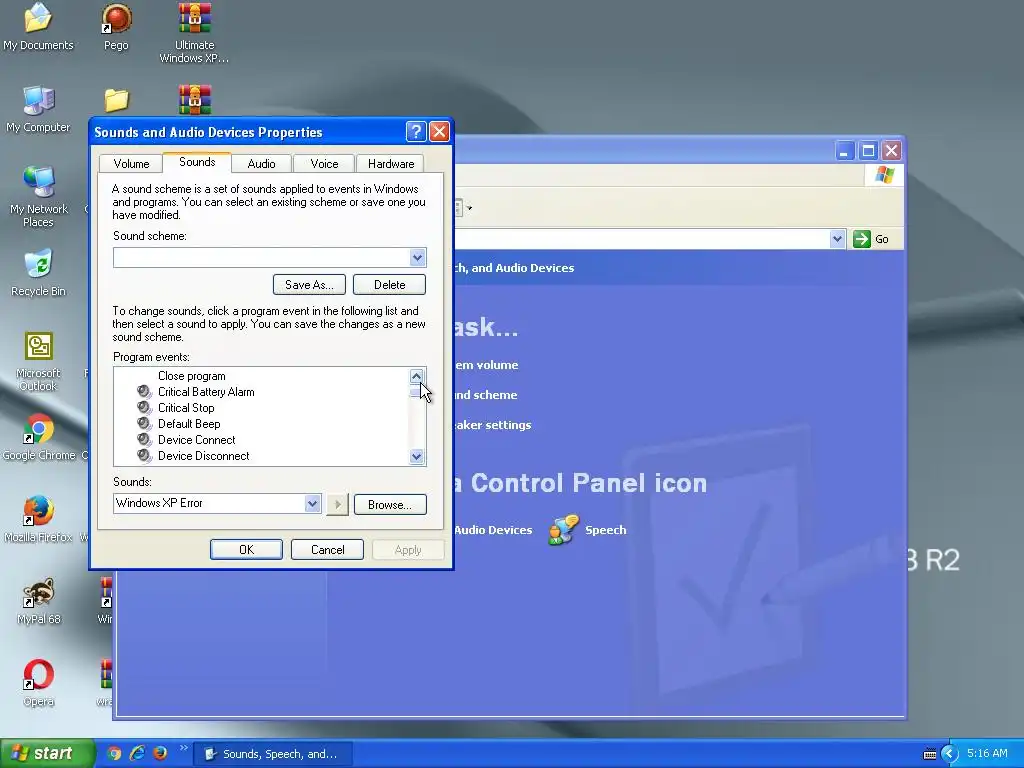1024x768 pixels.
Task: Select the Mozilla Firefox desktop shortcut
Action: tap(38, 519)
